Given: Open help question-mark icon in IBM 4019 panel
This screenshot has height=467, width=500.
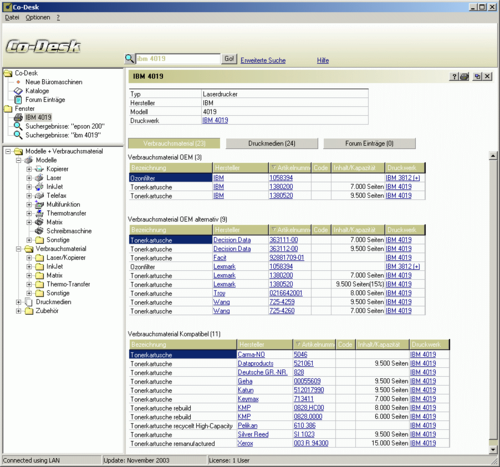Looking at the screenshot, I should coord(454,77).
